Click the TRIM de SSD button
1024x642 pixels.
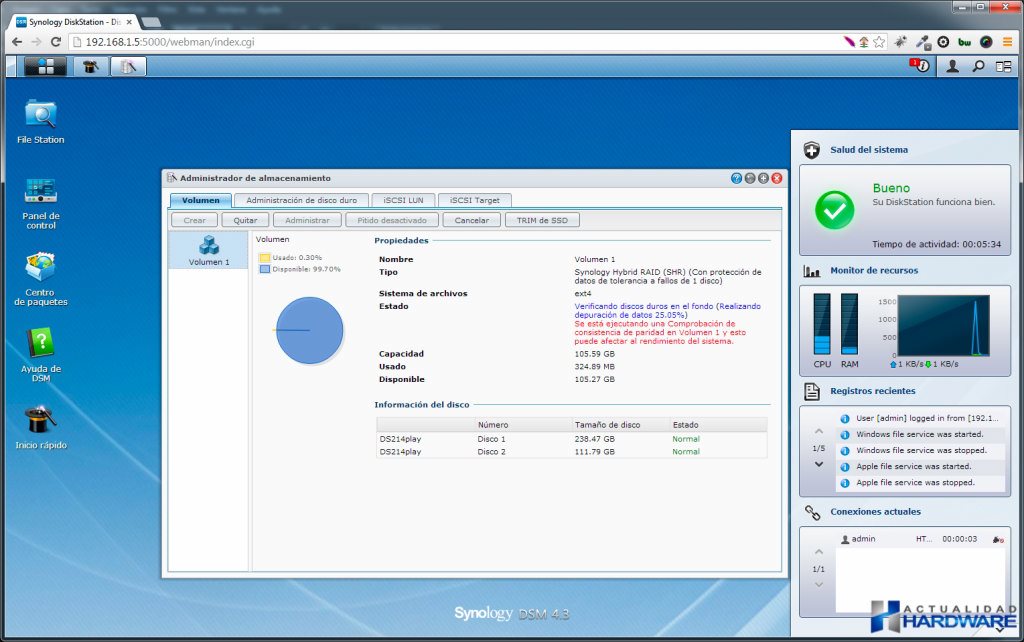pos(542,220)
